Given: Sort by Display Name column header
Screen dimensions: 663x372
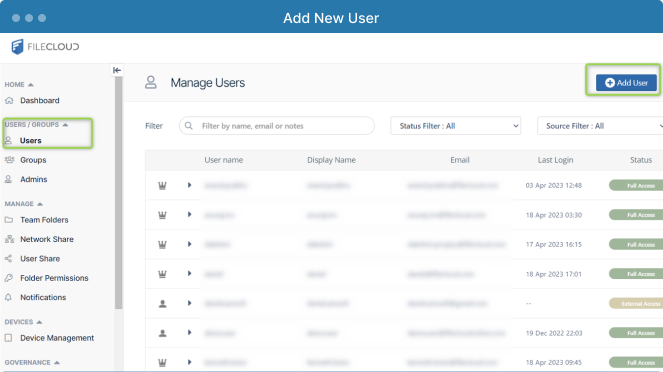Looking at the screenshot, I should 331,160.
